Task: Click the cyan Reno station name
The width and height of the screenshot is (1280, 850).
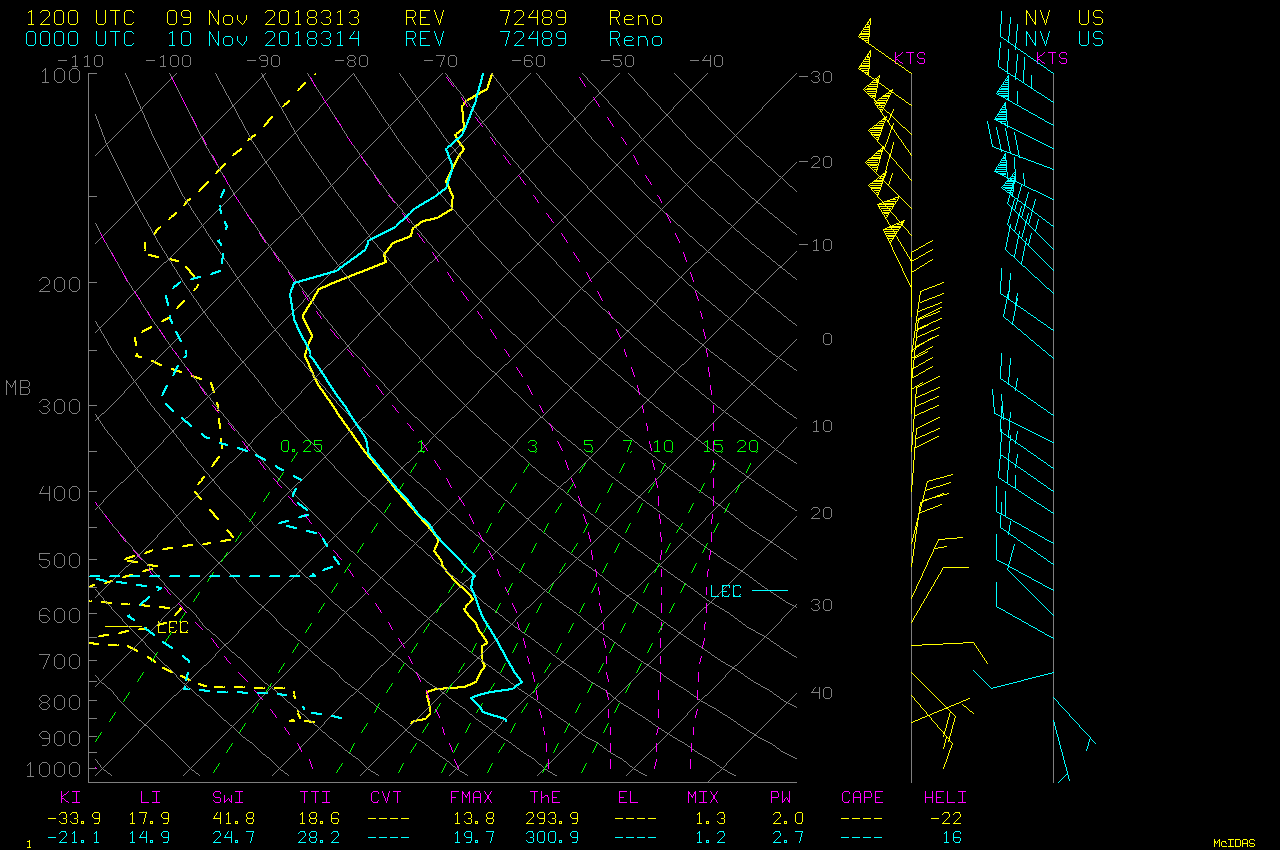Action: (635, 39)
